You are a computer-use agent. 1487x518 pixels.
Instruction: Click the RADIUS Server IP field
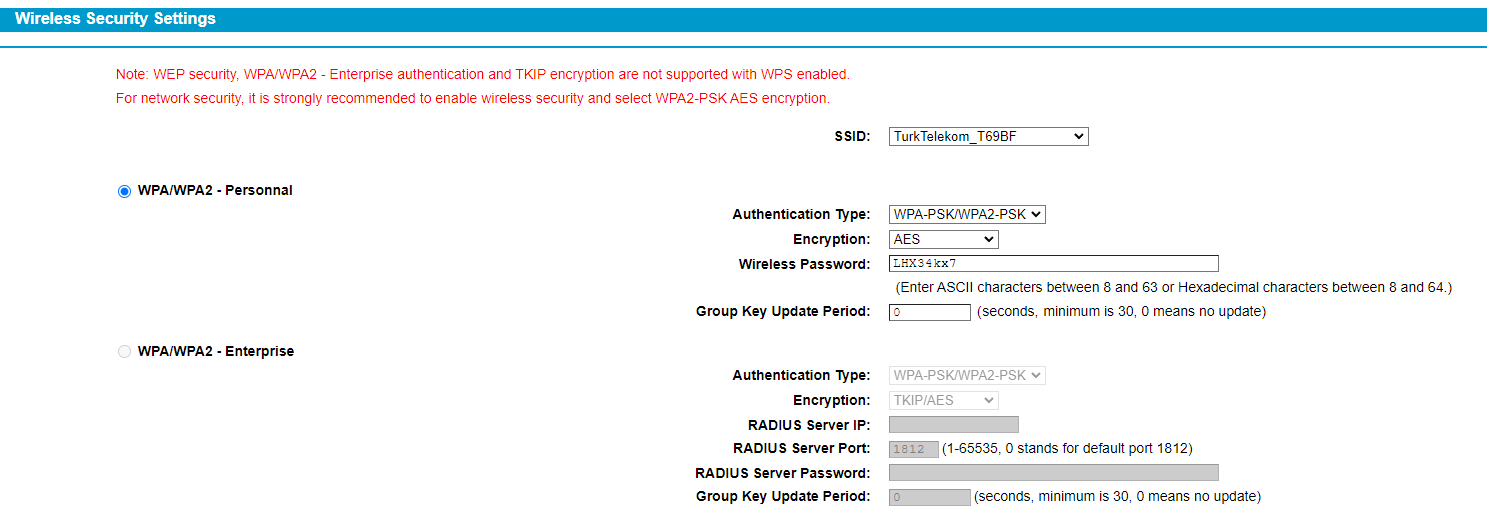pos(953,425)
